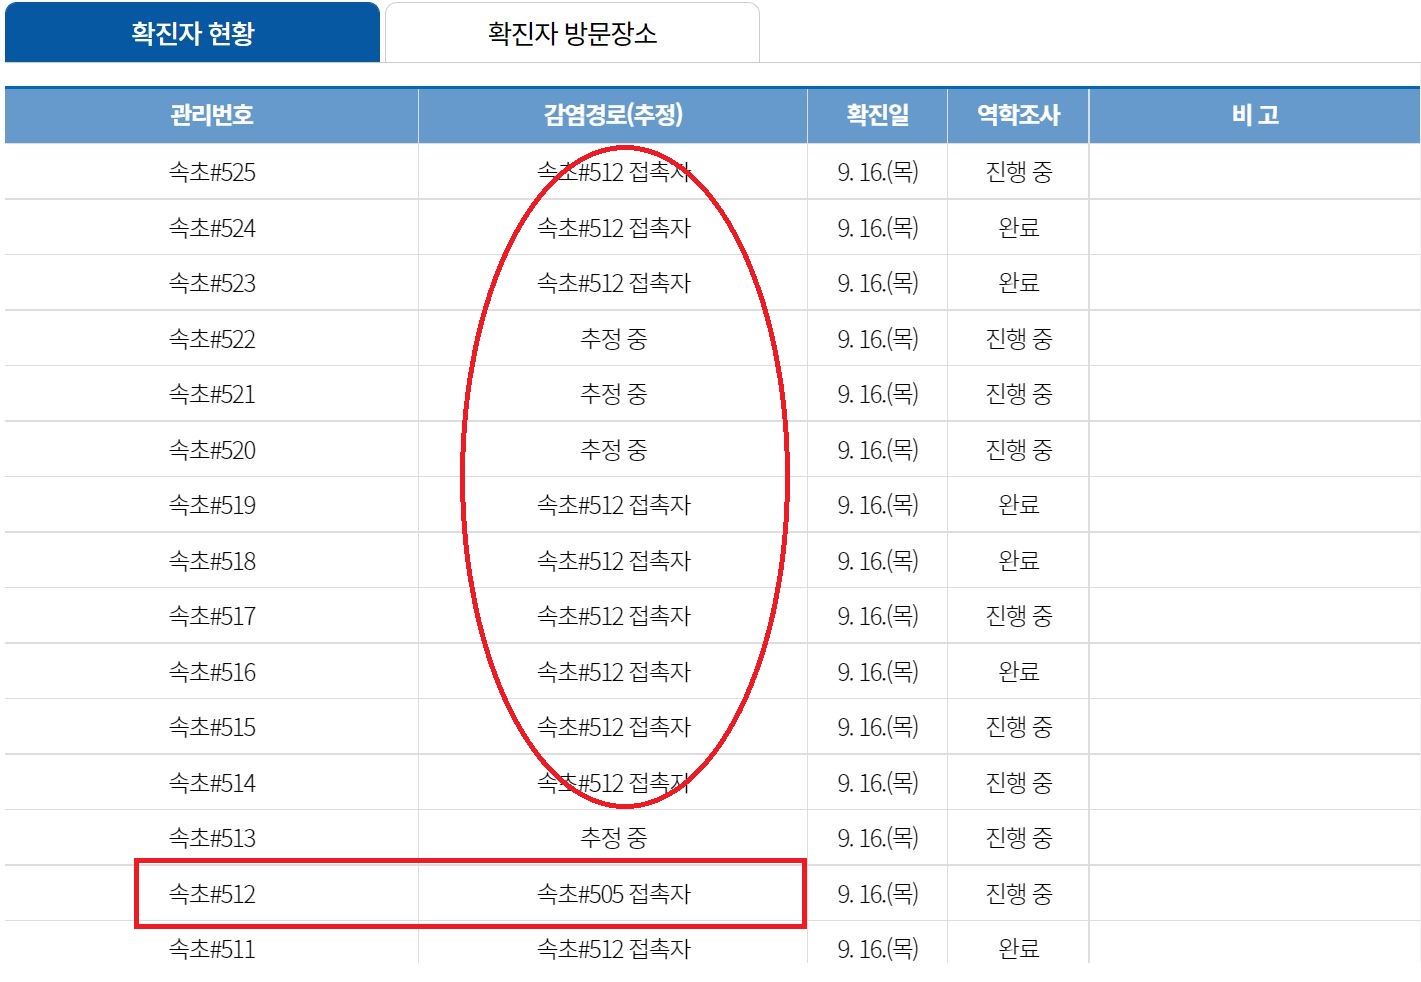Click 완료 status in 속초#523 row

tap(1018, 283)
